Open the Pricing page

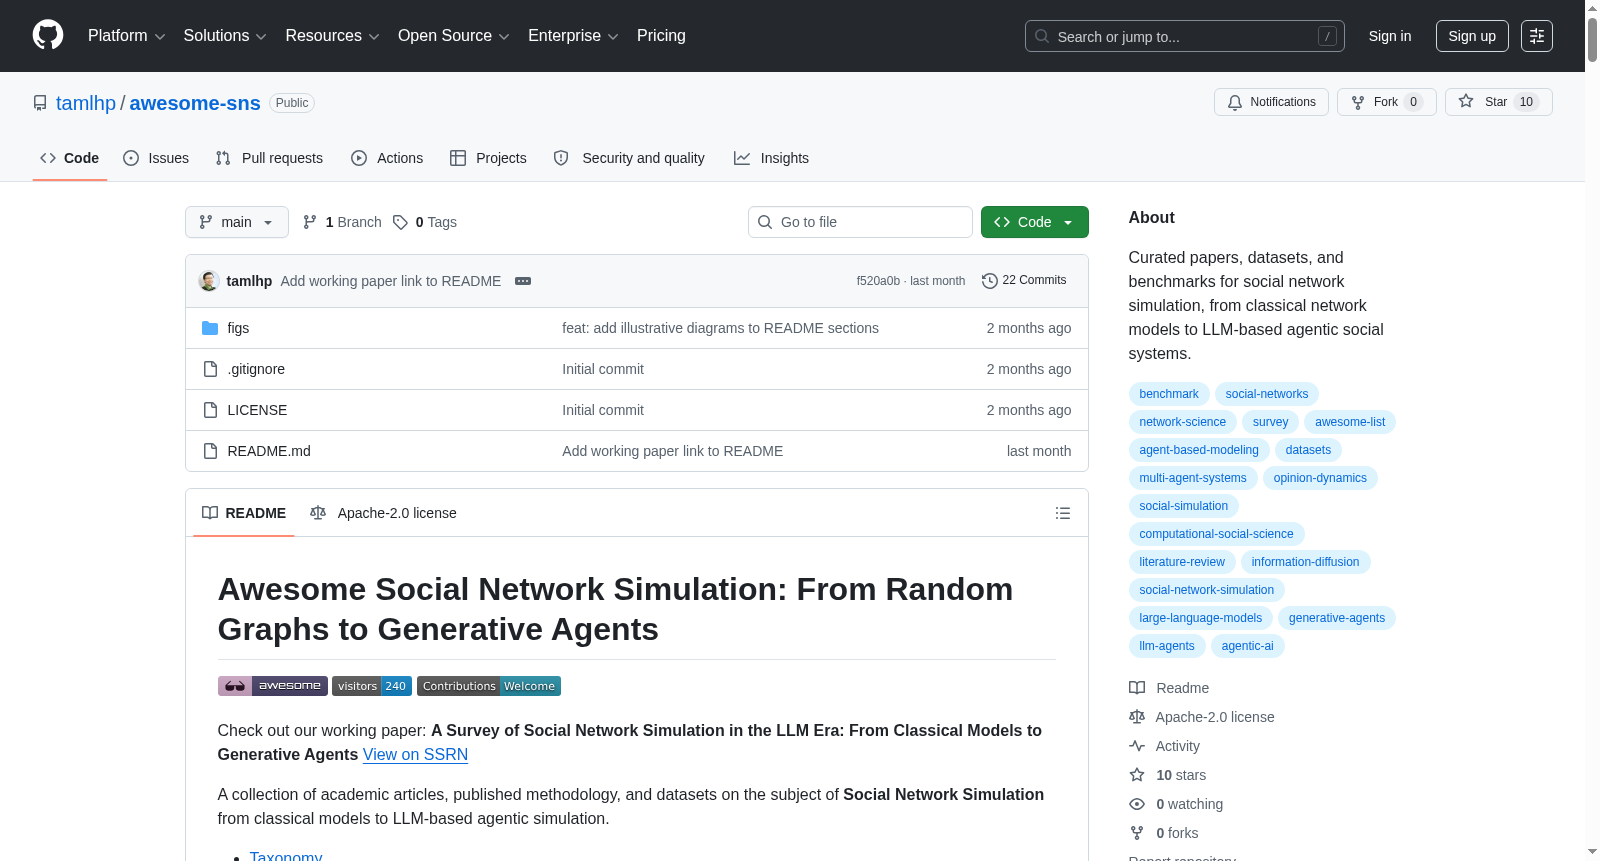(661, 36)
